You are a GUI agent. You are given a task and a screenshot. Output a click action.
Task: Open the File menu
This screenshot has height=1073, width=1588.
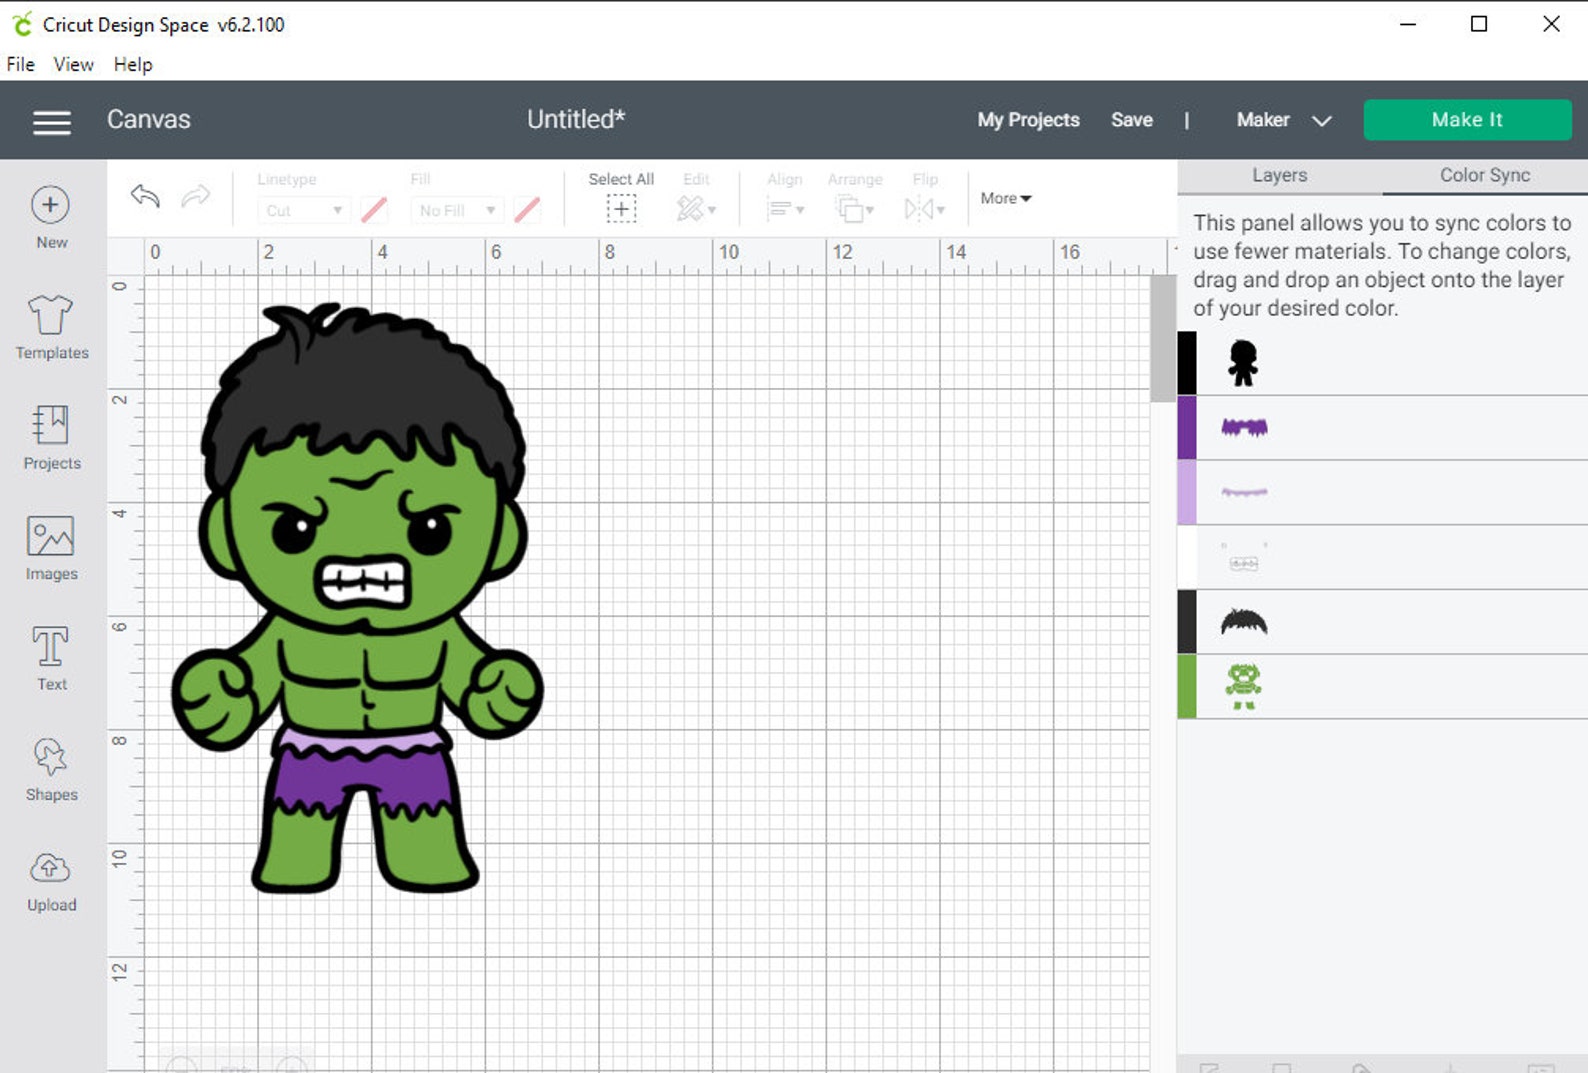click(x=20, y=64)
